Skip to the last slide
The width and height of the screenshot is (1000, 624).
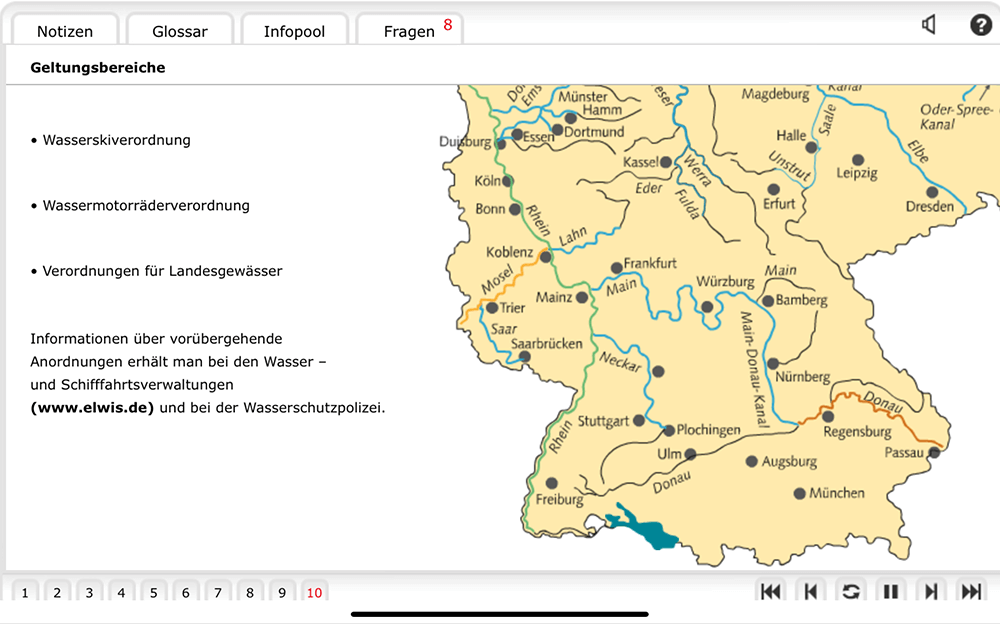click(x=970, y=592)
